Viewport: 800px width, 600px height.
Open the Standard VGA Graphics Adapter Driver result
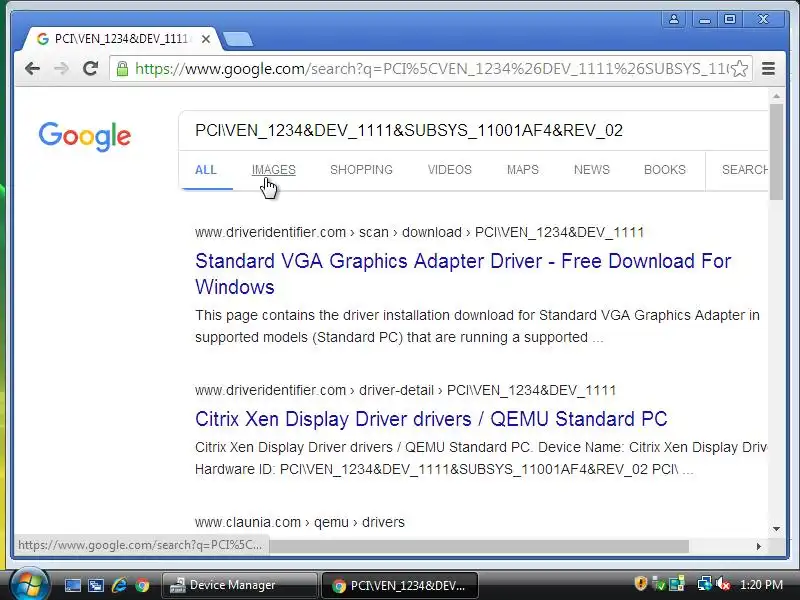click(463, 274)
